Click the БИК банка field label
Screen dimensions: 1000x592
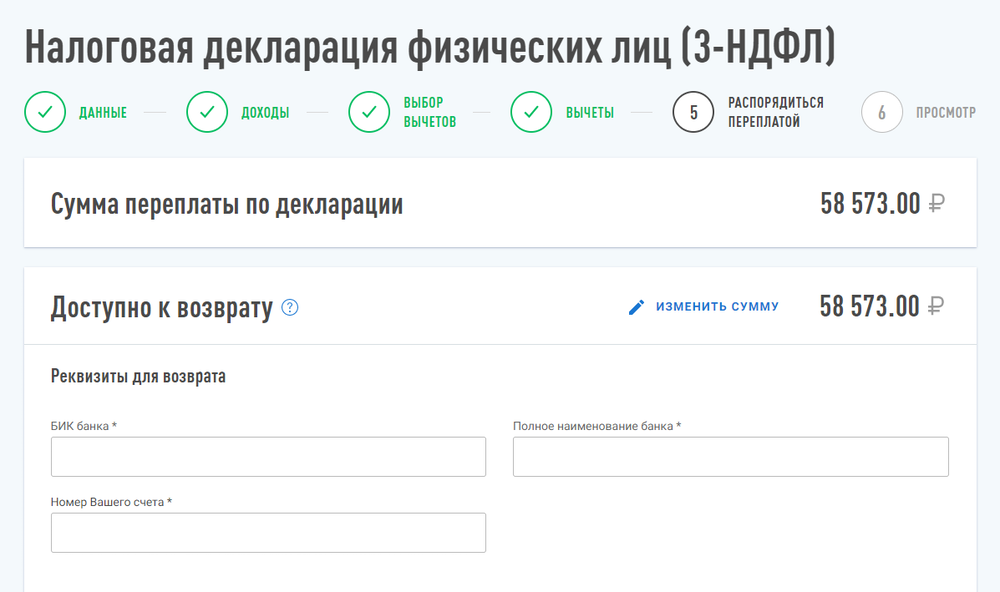(84, 426)
